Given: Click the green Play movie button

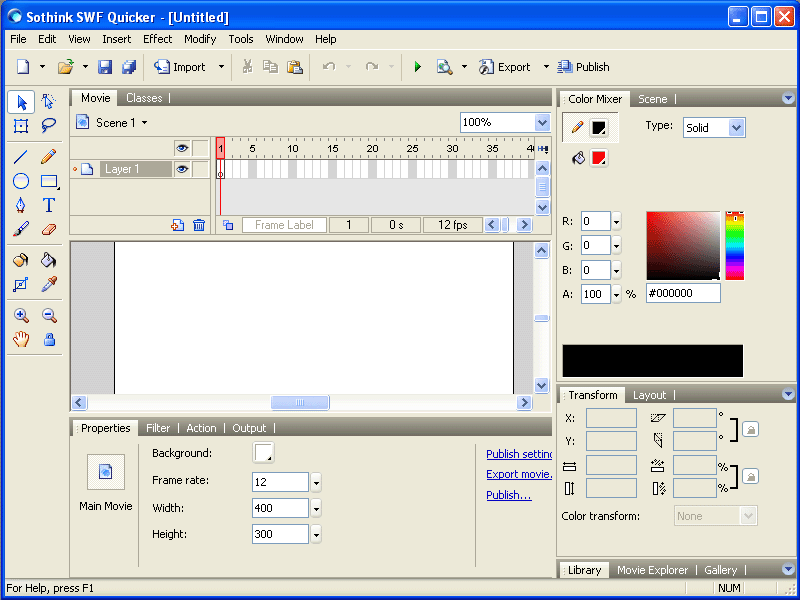Looking at the screenshot, I should pyautogui.click(x=417, y=67).
